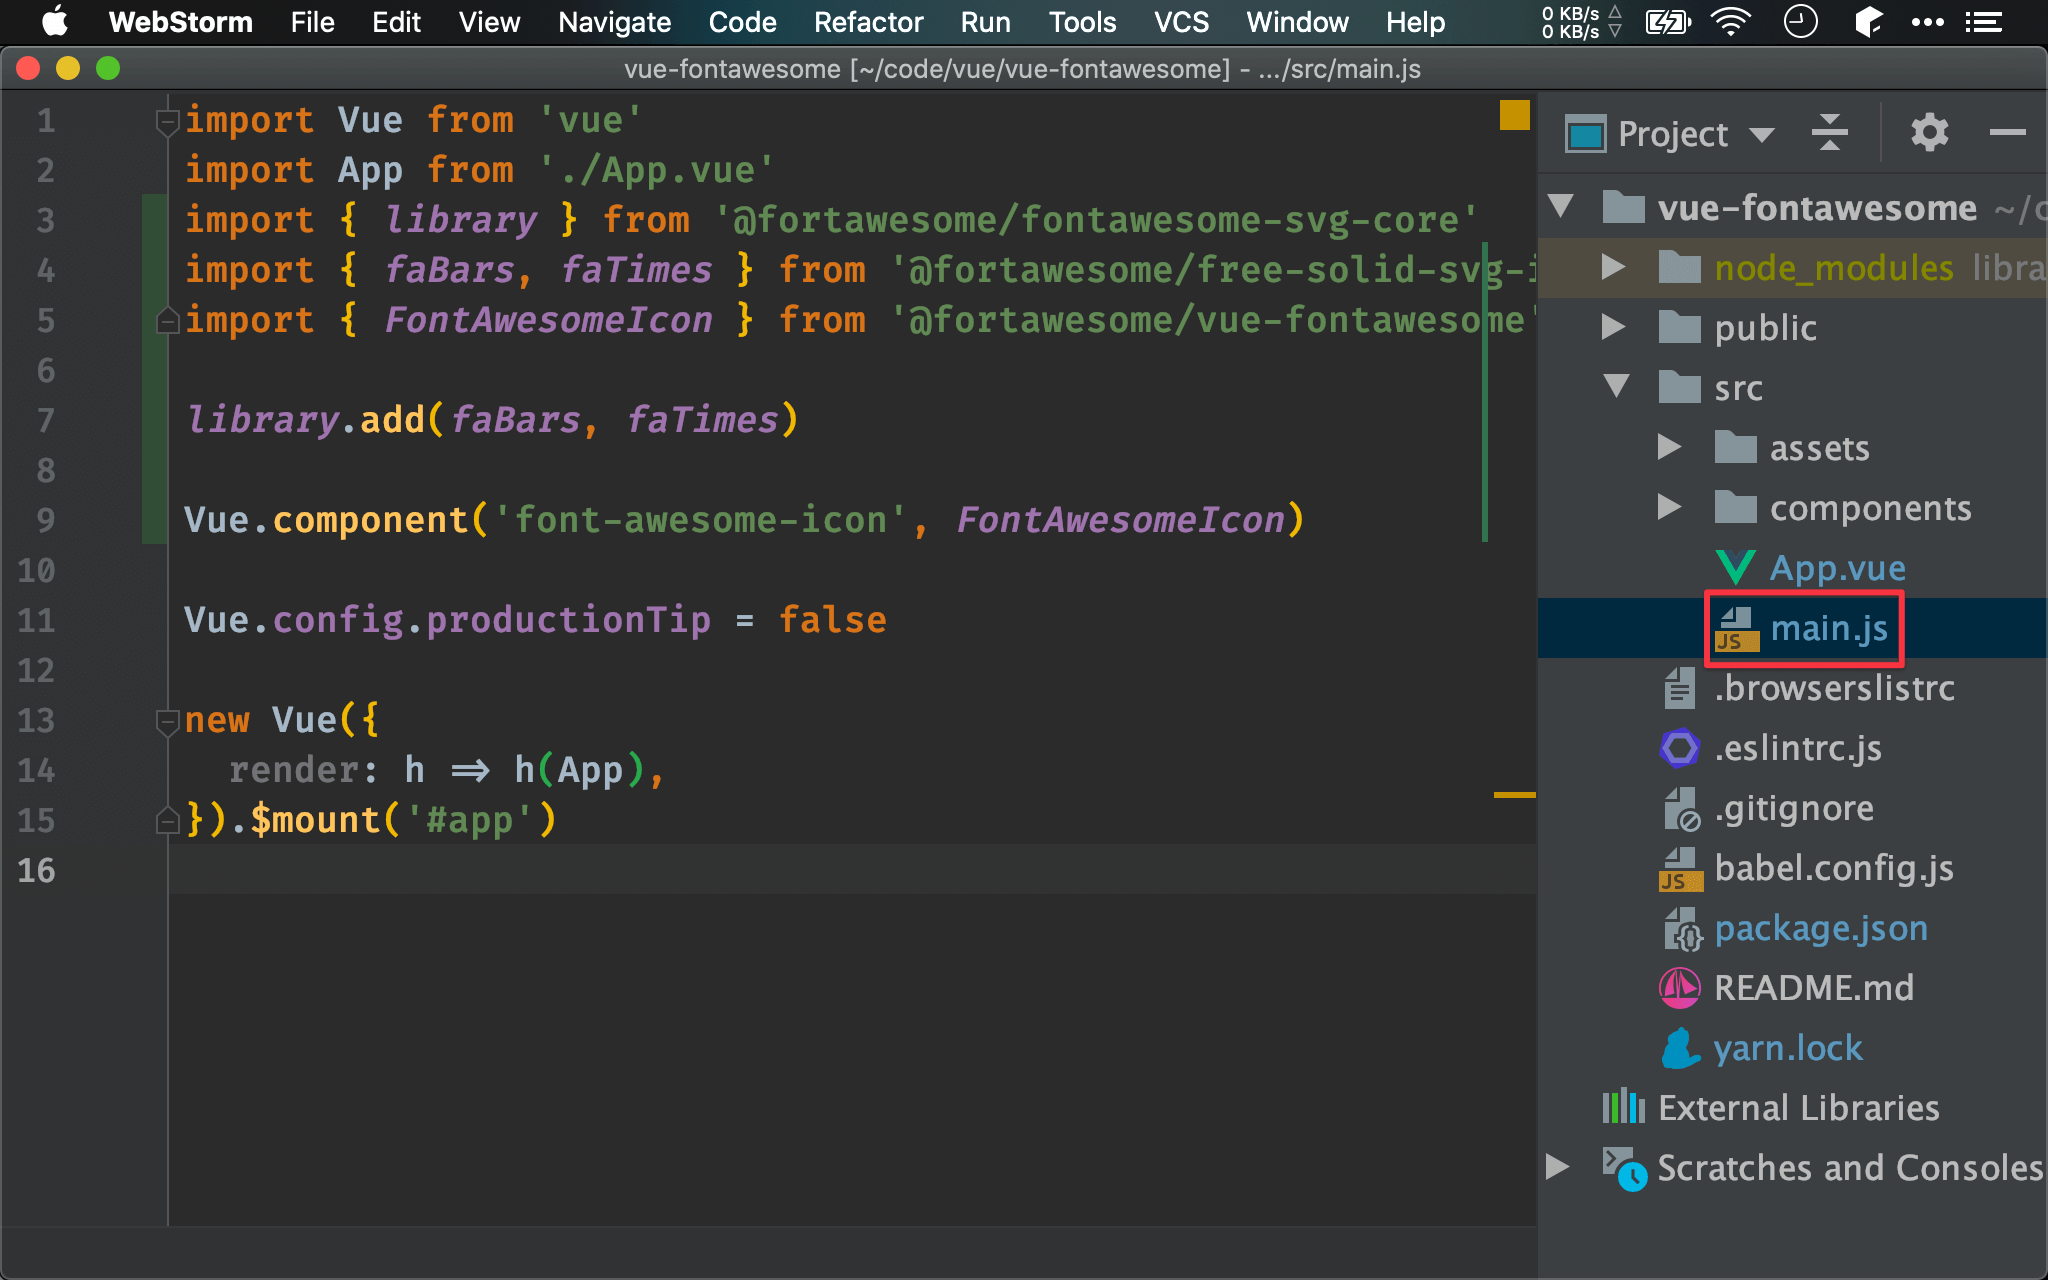This screenshot has width=2048, height=1280.
Task: Click the Collapse All icon in Project panel
Action: pos(1829,132)
